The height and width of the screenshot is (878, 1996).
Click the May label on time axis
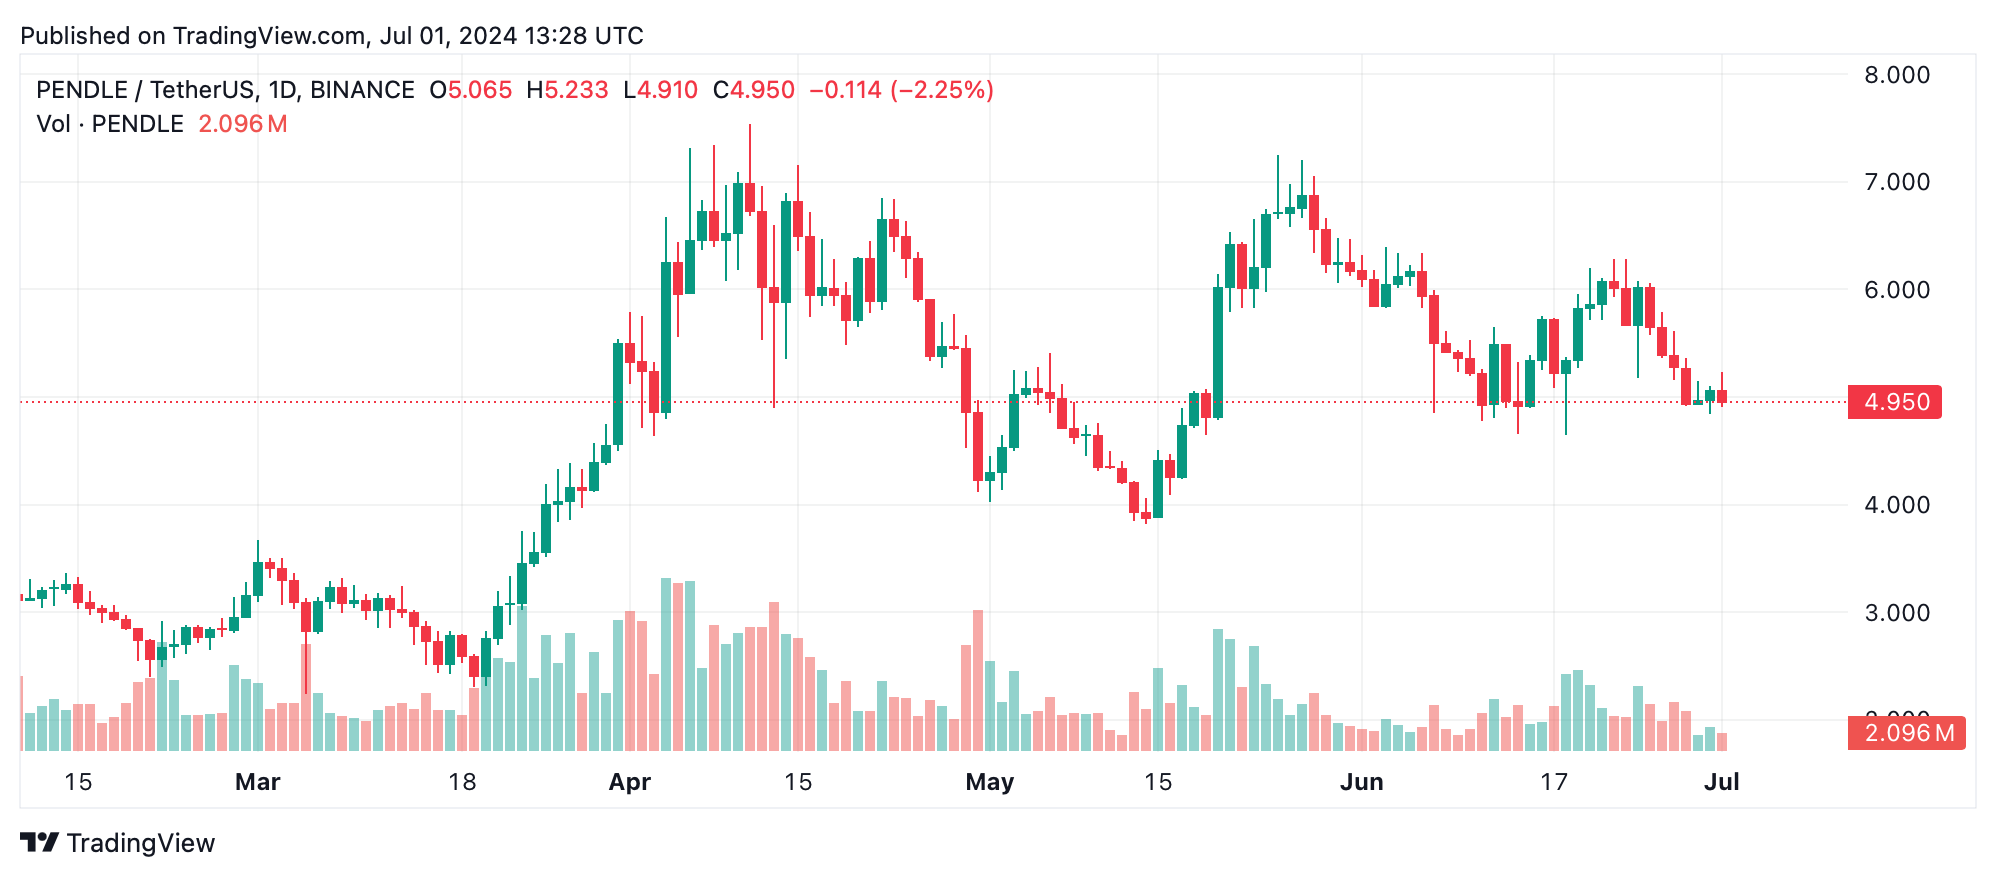[989, 782]
